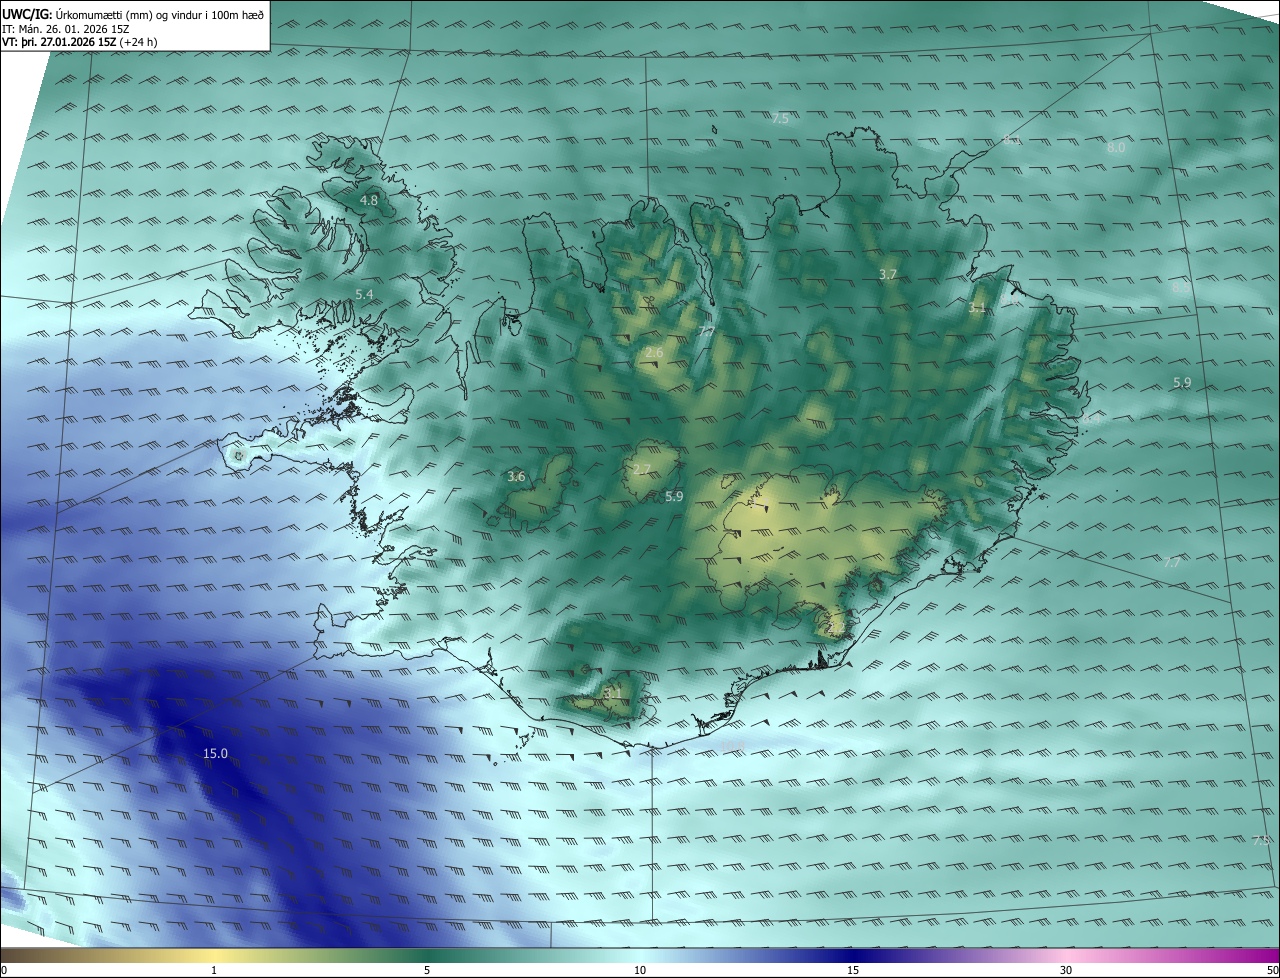Click the 5.4 map value label
1280x978 pixels.
[364, 295]
